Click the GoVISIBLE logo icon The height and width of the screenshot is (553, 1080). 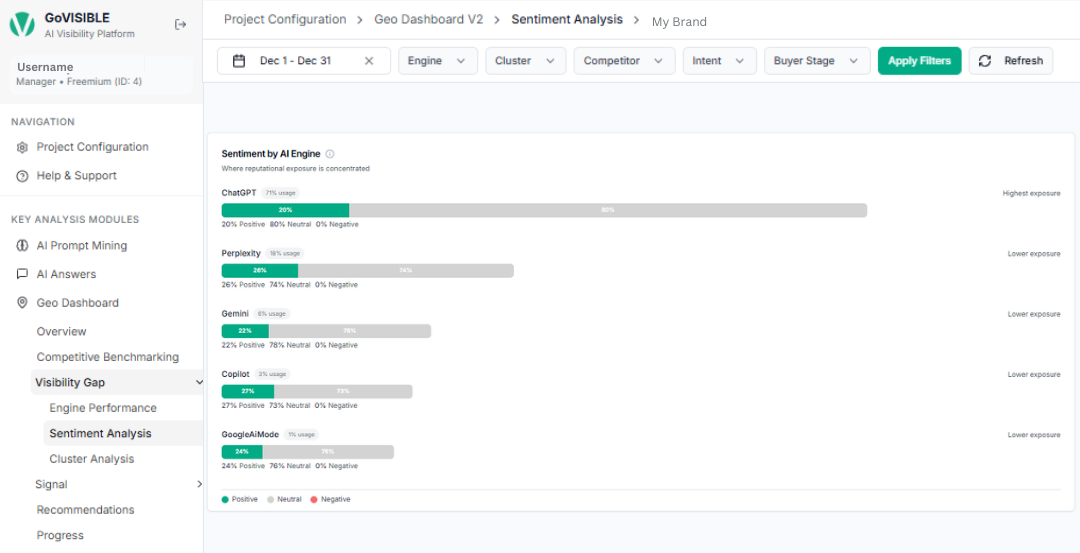coord(21,25)
